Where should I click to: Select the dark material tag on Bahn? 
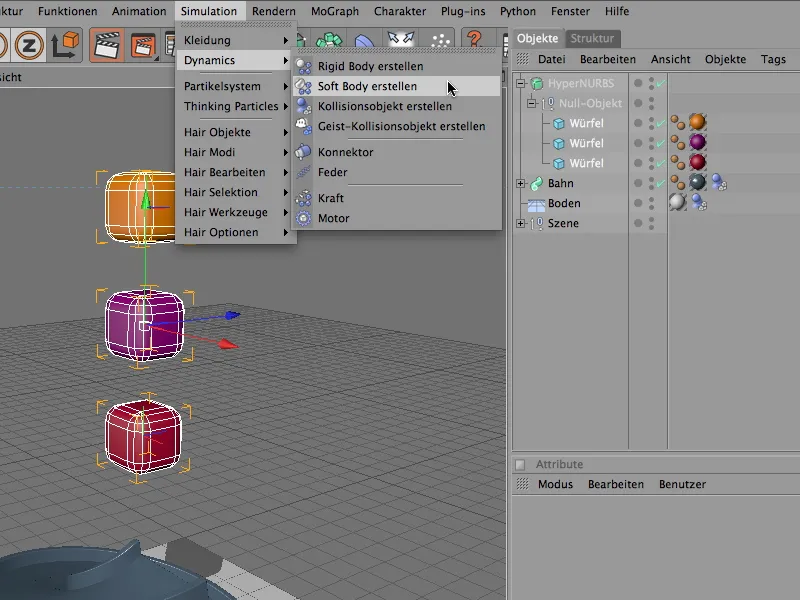697,182
